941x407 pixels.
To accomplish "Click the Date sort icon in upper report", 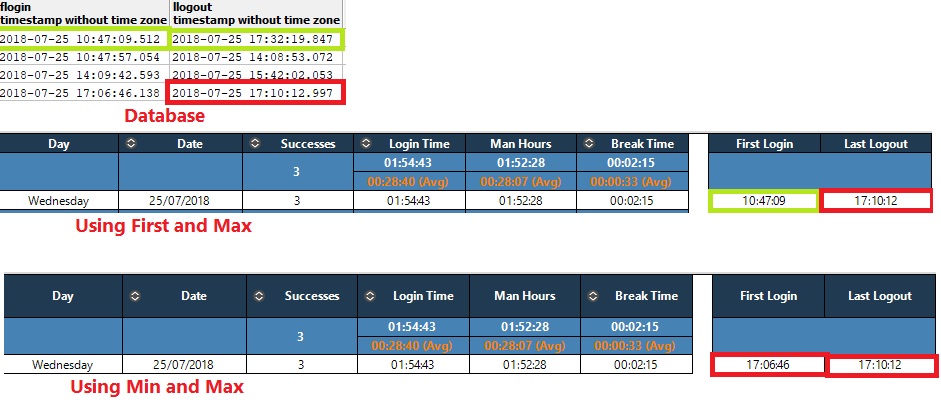I will click(x=131, y=144).
